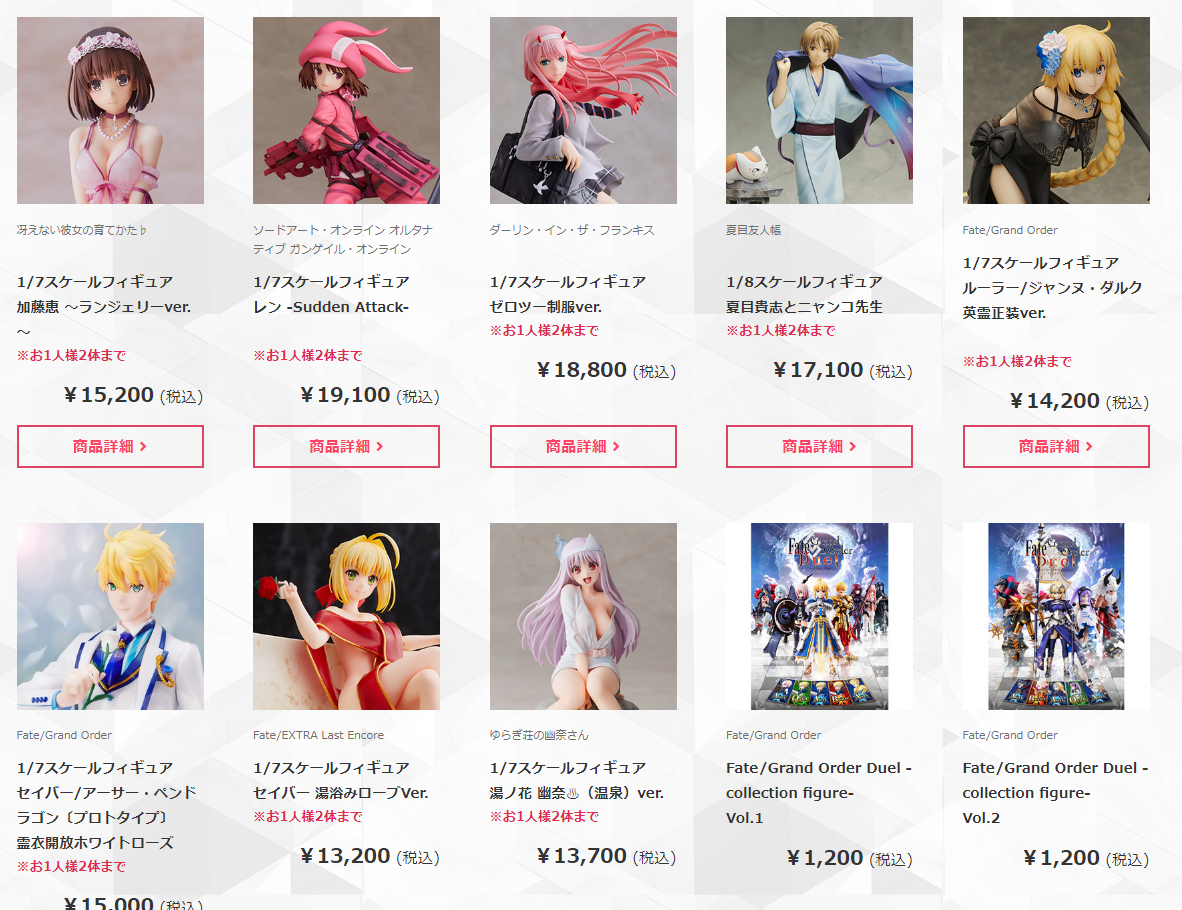Screen dimensions: 1182x910
Task: Click 商品詳細 button under ¥15,200 item
Action: pyautogui.click(x=110, y=446)
